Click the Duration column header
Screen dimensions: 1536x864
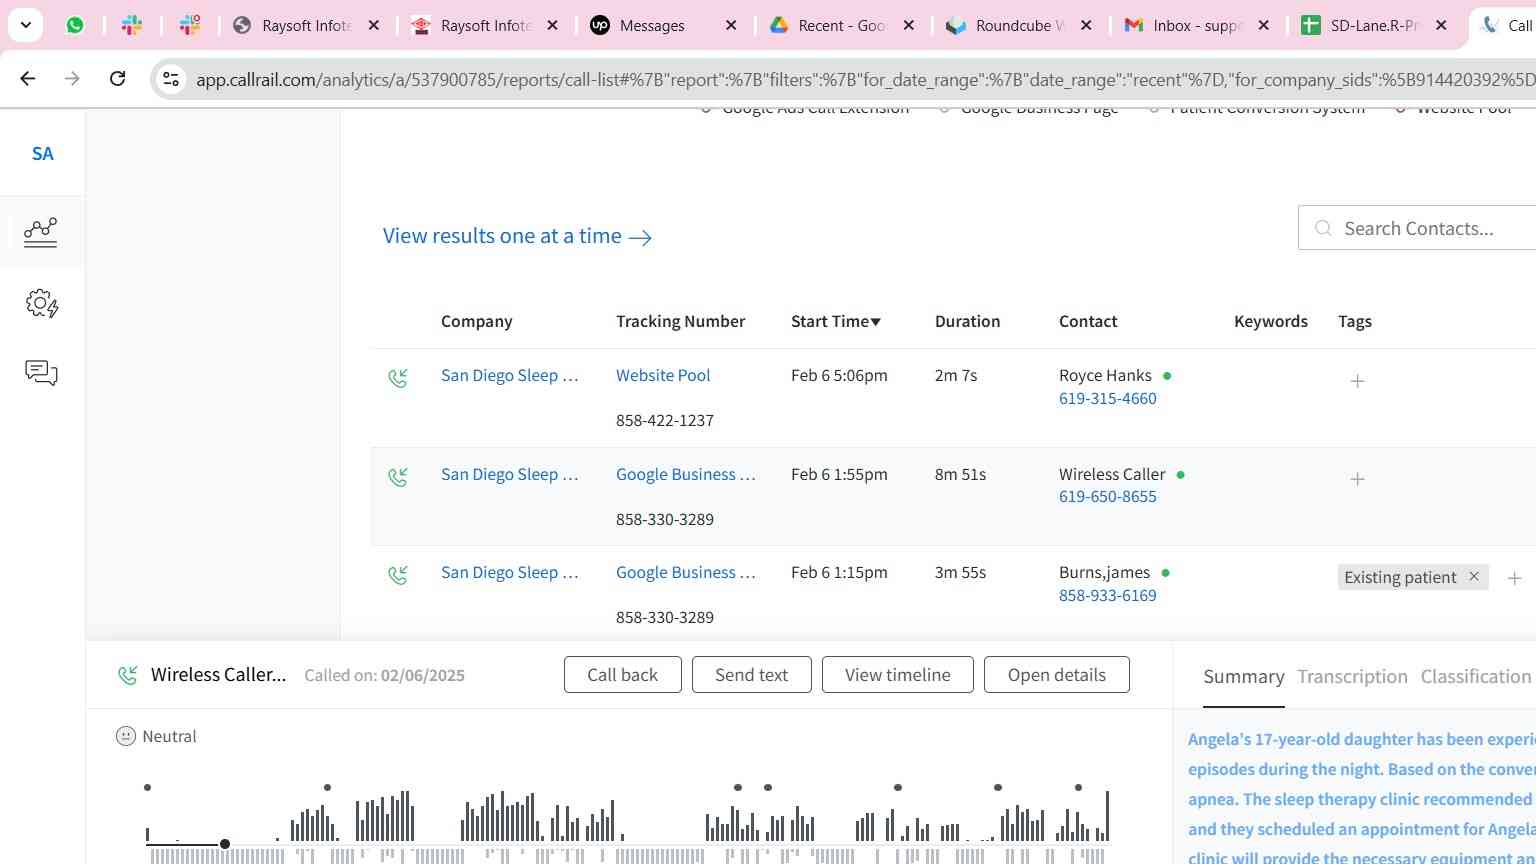[968, 321]
